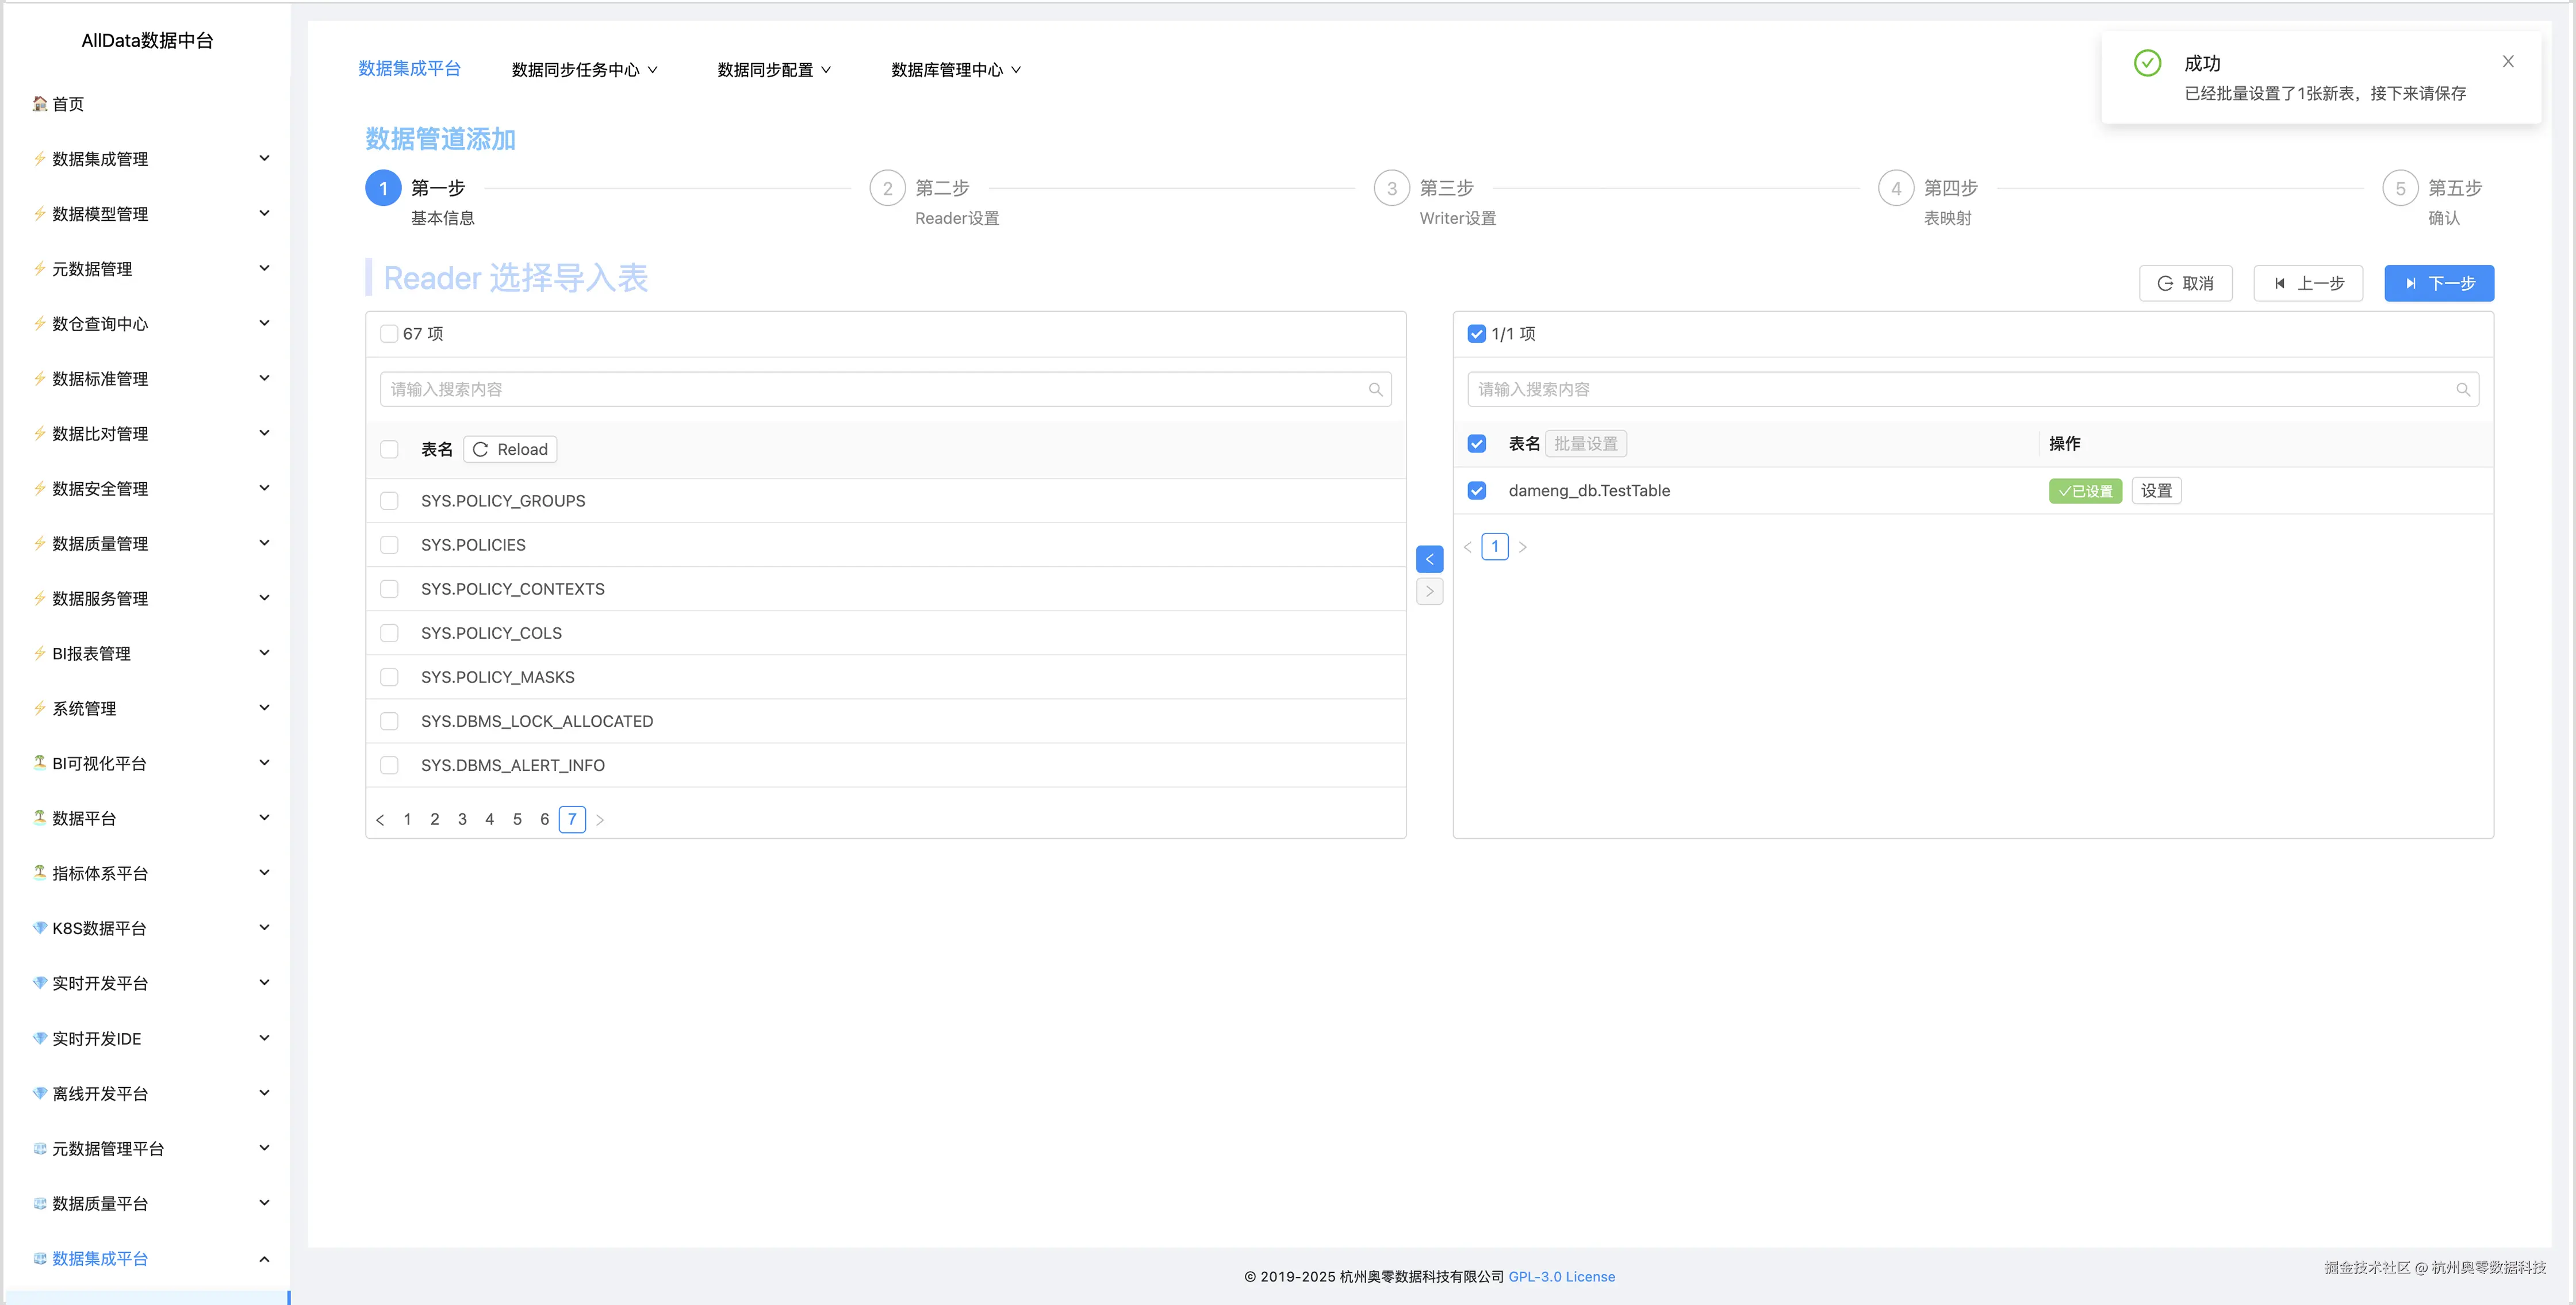2576x1305 pixels.
Task: Click search icon in right table search box
Action: pyautogui.click(x=2462, y=390)
